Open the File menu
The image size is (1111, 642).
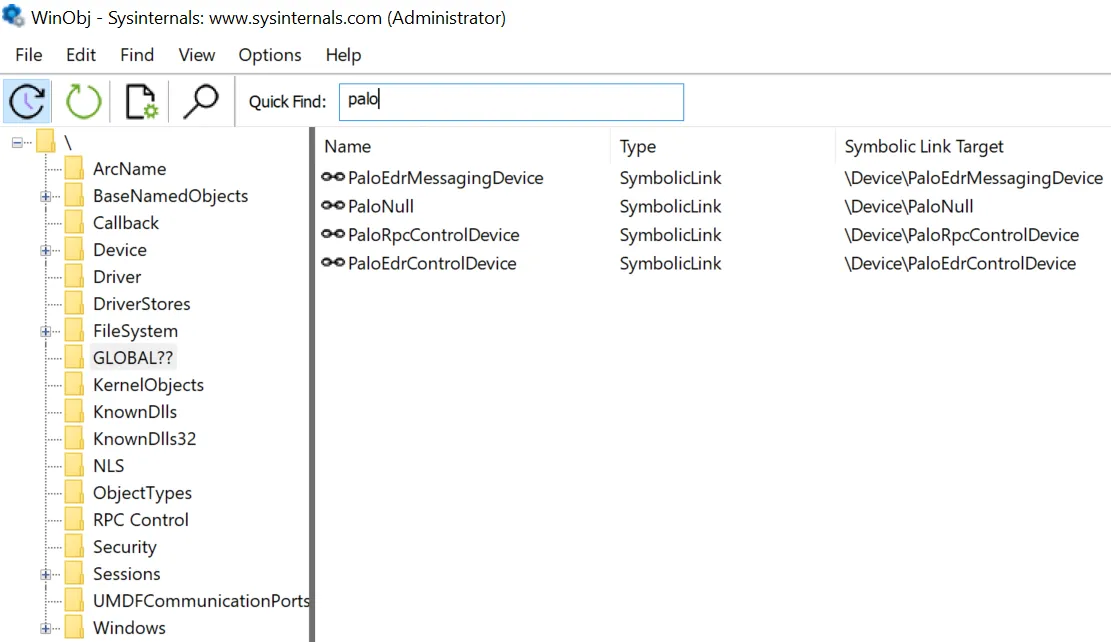coord(29,55)
